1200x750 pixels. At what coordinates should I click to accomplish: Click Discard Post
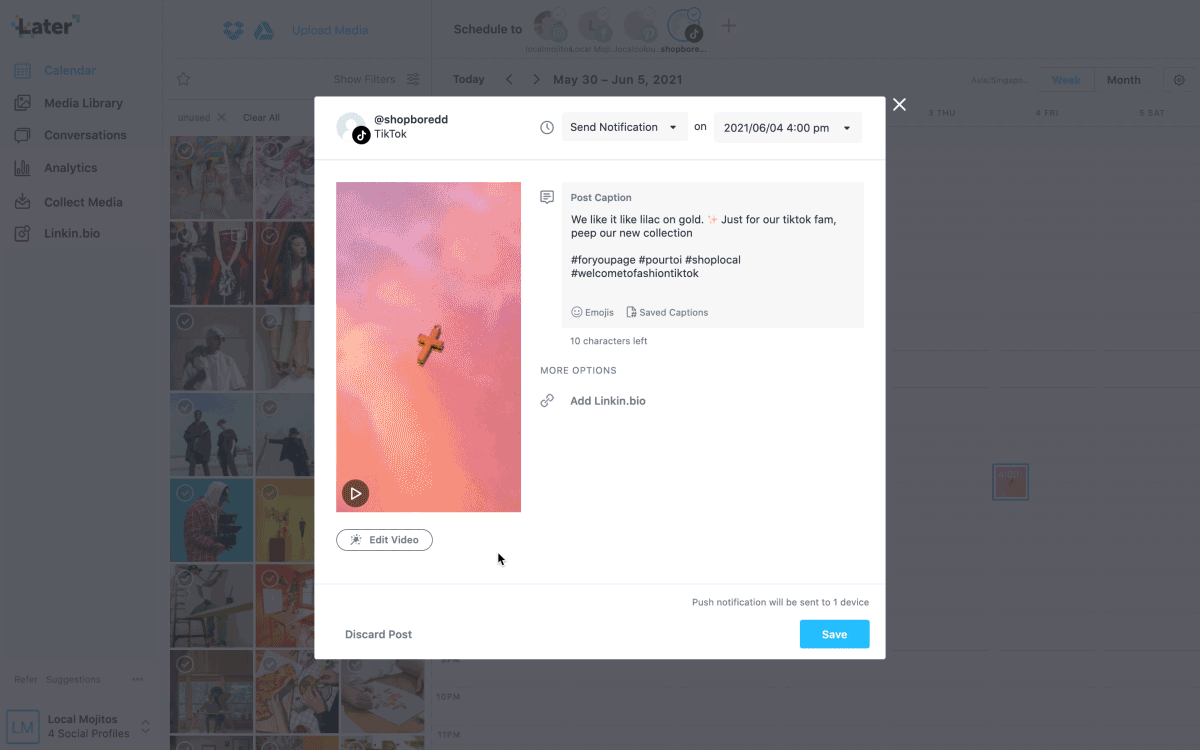click(x=378, y=634)
